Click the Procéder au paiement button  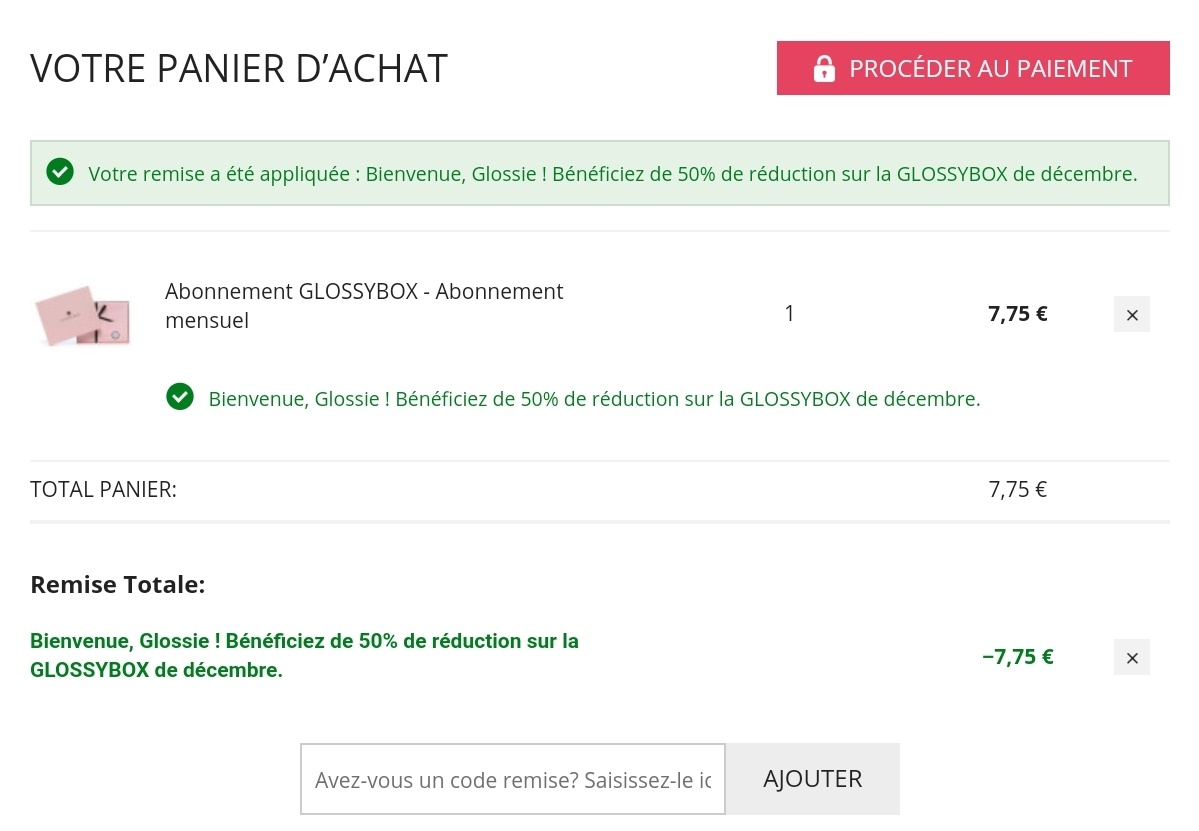(x=972, y=68)
